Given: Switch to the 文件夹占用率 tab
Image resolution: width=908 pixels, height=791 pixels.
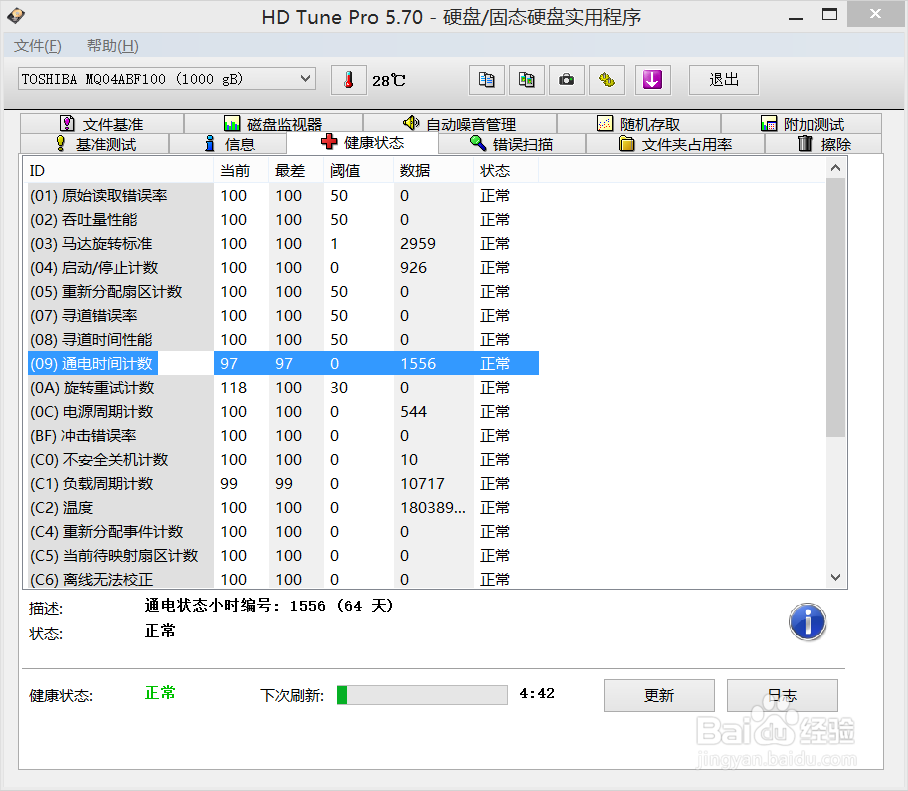Looking at the screenshot, I should point(675,144).
